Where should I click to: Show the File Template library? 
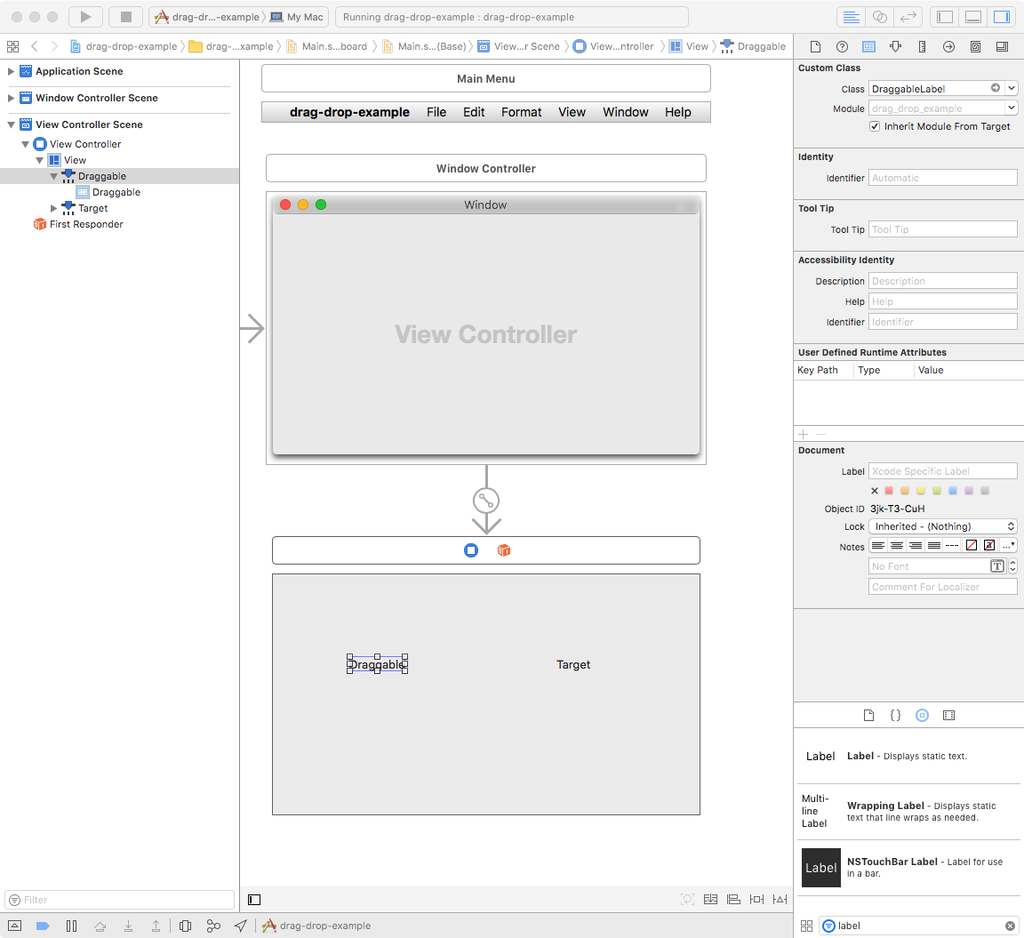click(x=869, y=715)
